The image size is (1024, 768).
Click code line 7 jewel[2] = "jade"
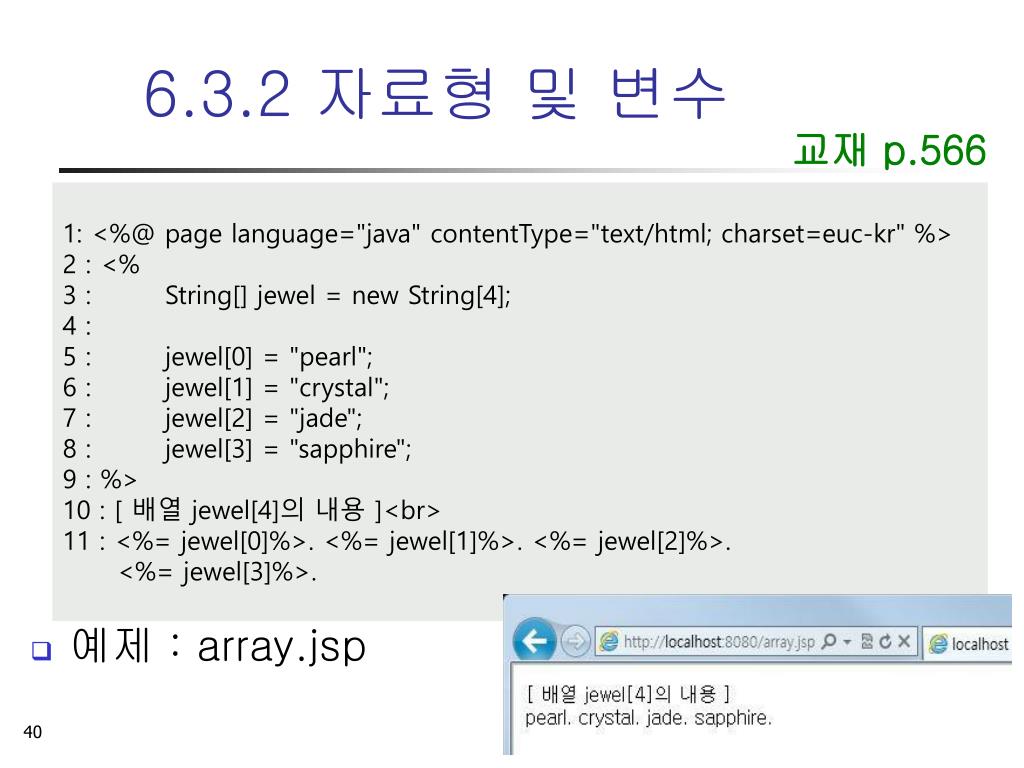[263, 419]
